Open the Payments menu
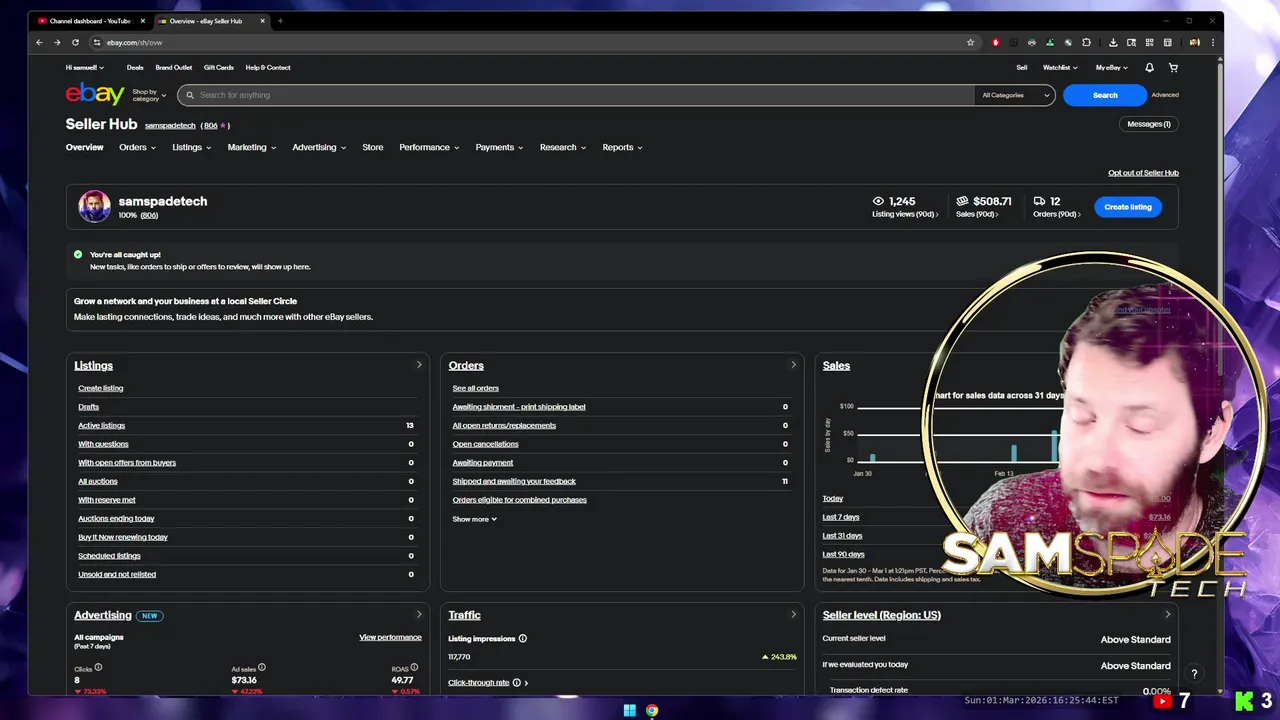The image size is (1280, 720). pyautogui.click(x=499, y=147)
